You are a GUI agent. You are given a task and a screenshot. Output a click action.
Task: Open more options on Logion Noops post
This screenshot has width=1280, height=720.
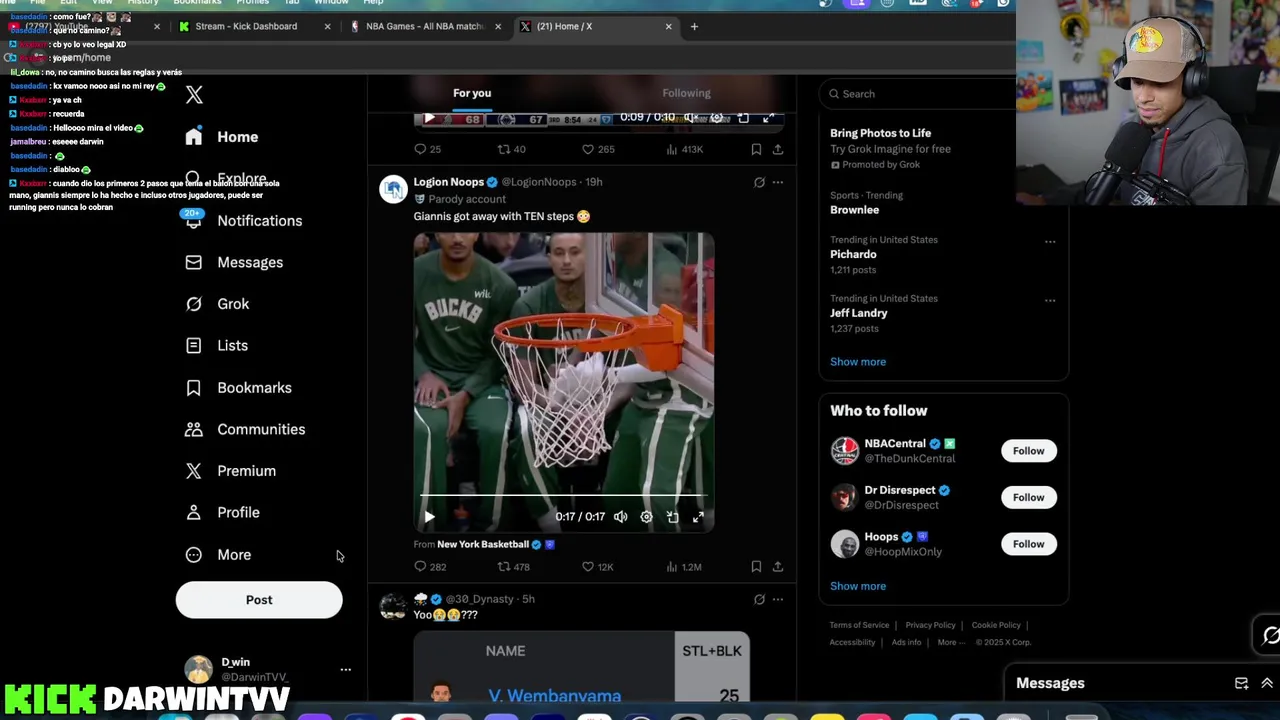[777, 183]
